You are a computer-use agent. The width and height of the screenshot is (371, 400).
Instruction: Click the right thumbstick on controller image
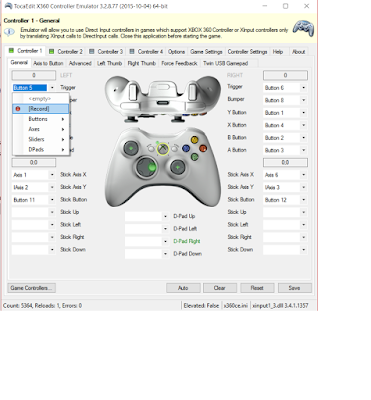[x=178, y=167]
